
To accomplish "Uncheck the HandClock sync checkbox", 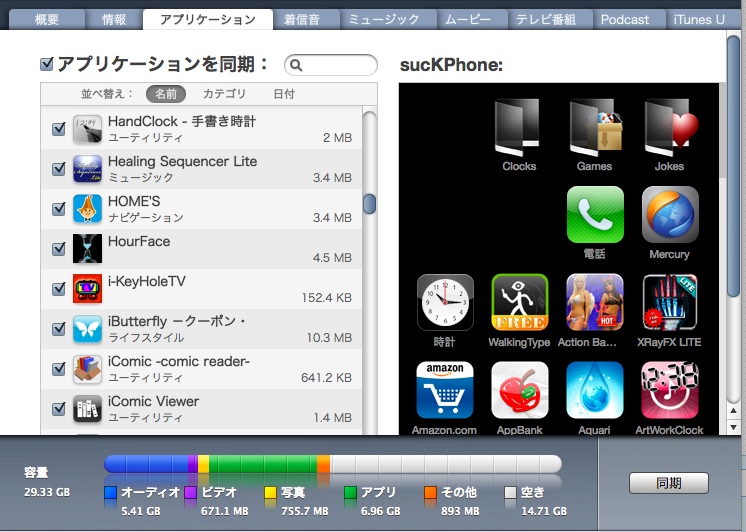I will coord(59,128).
